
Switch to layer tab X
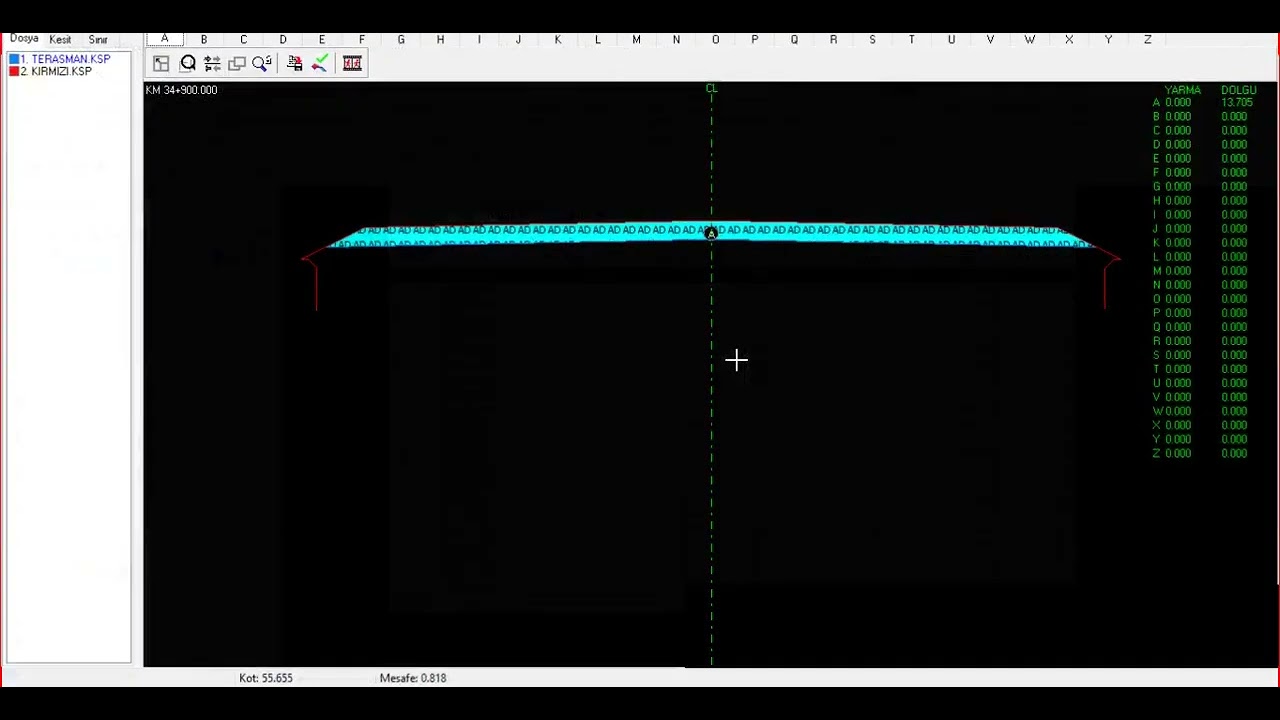tap(1069, 40)
